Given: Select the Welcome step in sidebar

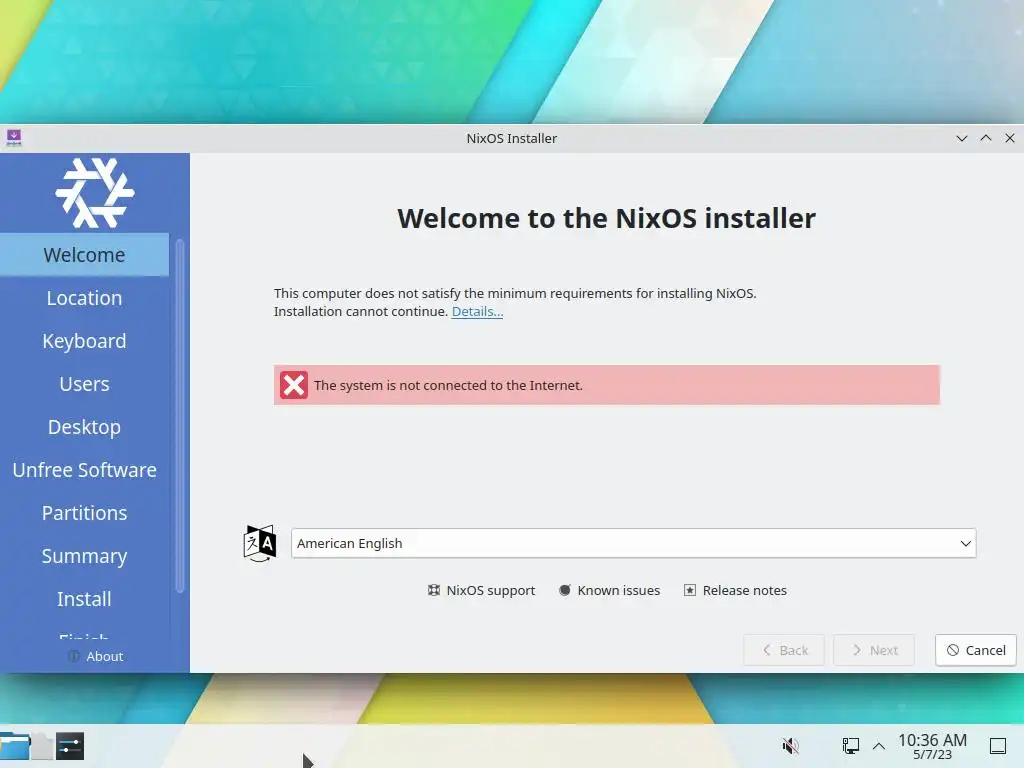Looking at the screenshot, I should coord(84,255).
